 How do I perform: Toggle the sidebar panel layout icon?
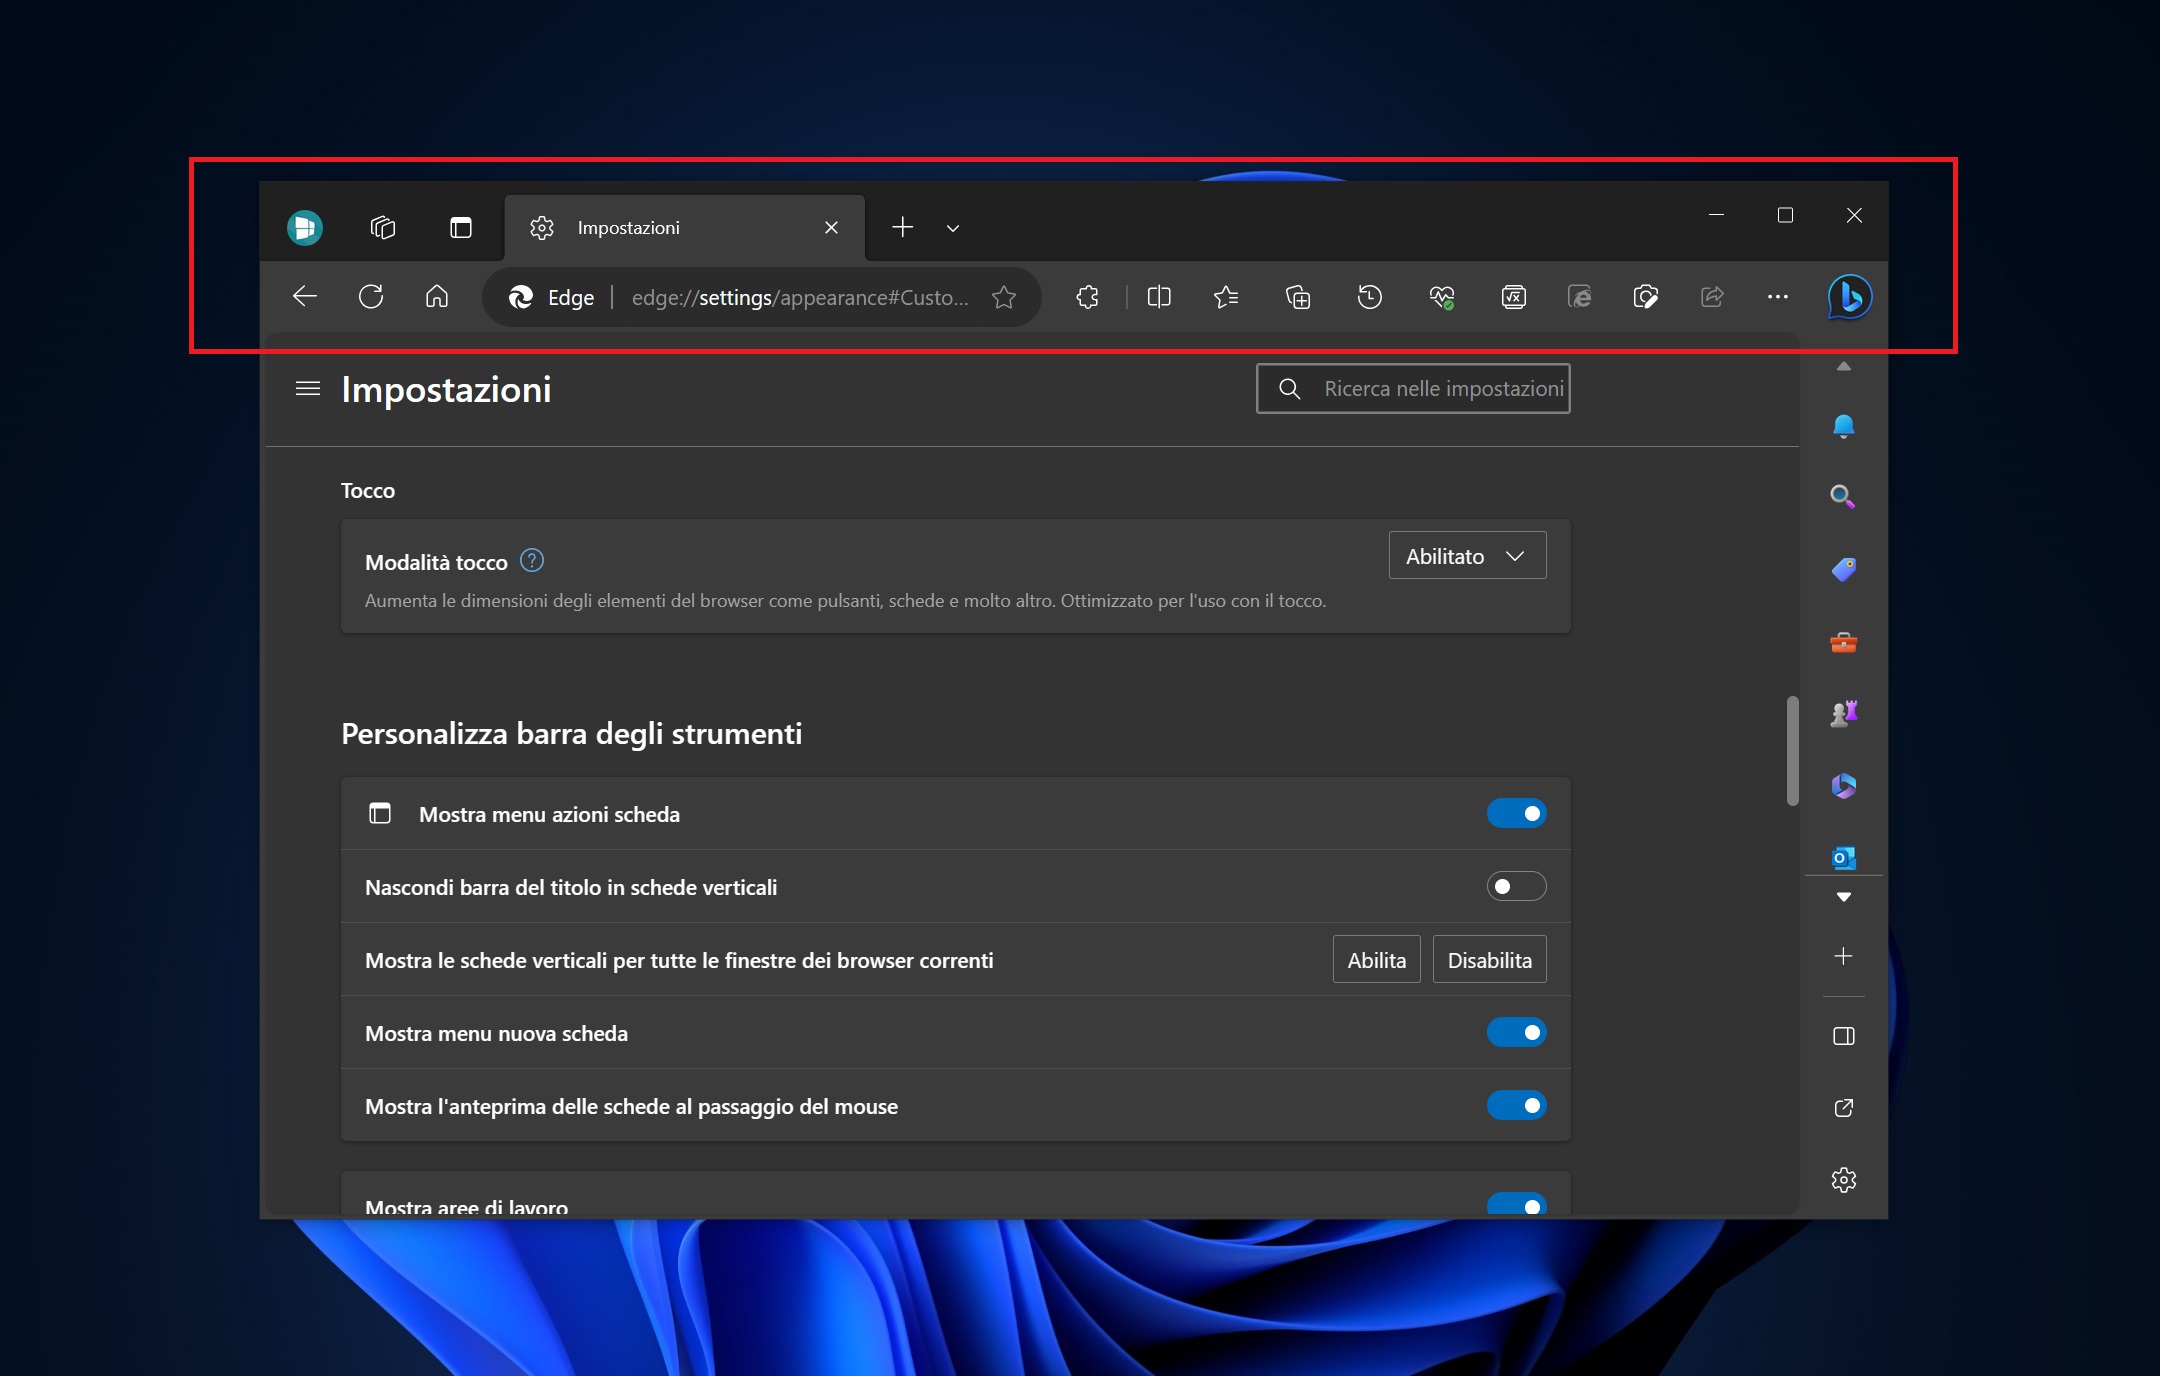click(x=1843, y=1036)
